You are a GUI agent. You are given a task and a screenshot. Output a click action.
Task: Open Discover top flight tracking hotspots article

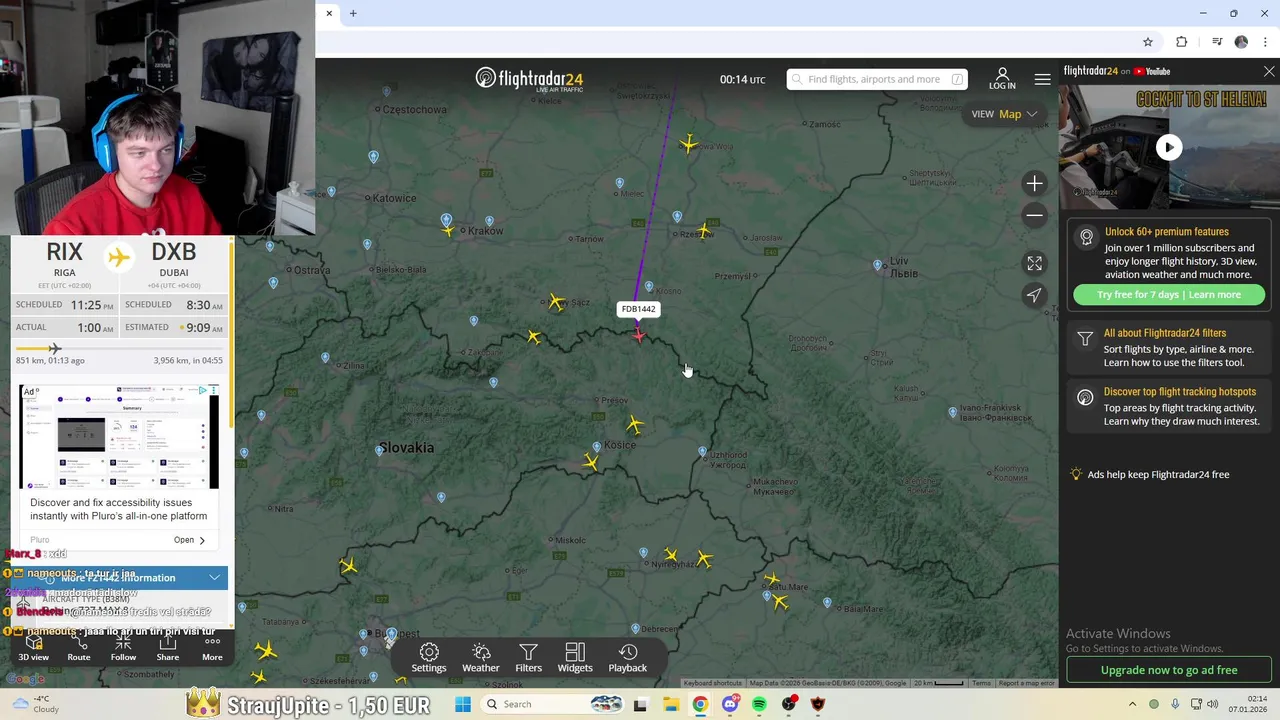[1170, 406]
